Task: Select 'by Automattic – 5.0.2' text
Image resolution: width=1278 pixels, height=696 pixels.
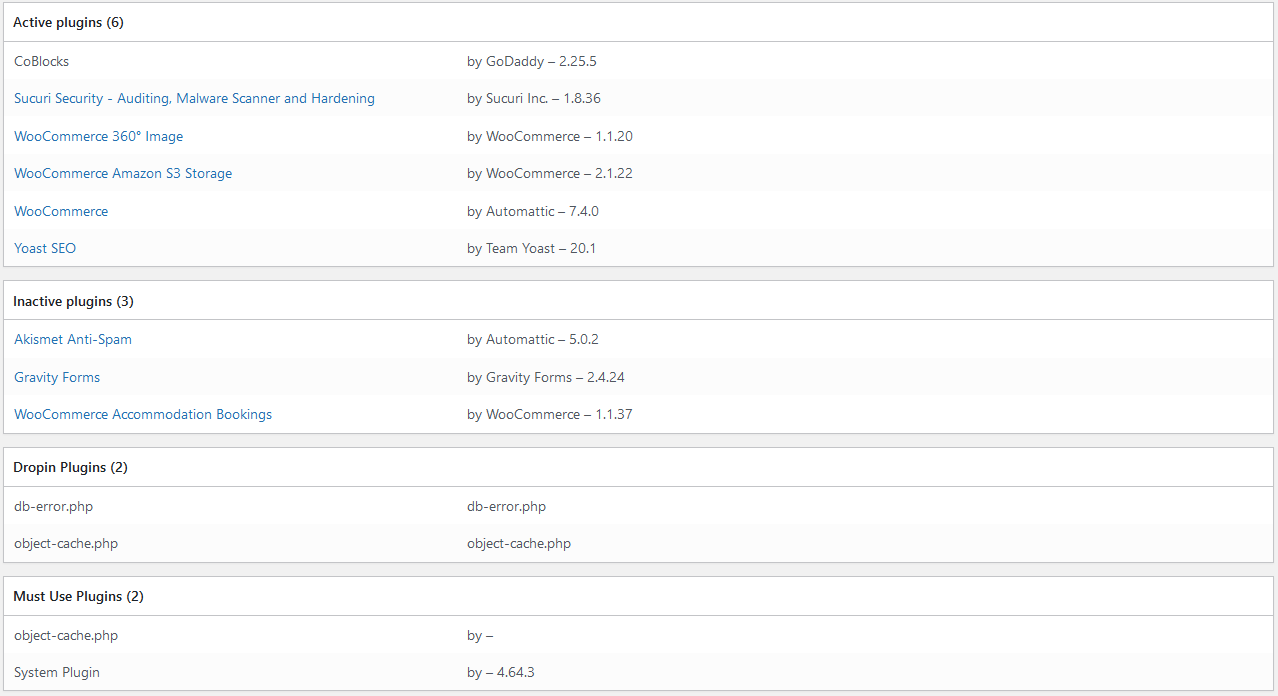Action: pyautogui.click(x=532, y=339)
